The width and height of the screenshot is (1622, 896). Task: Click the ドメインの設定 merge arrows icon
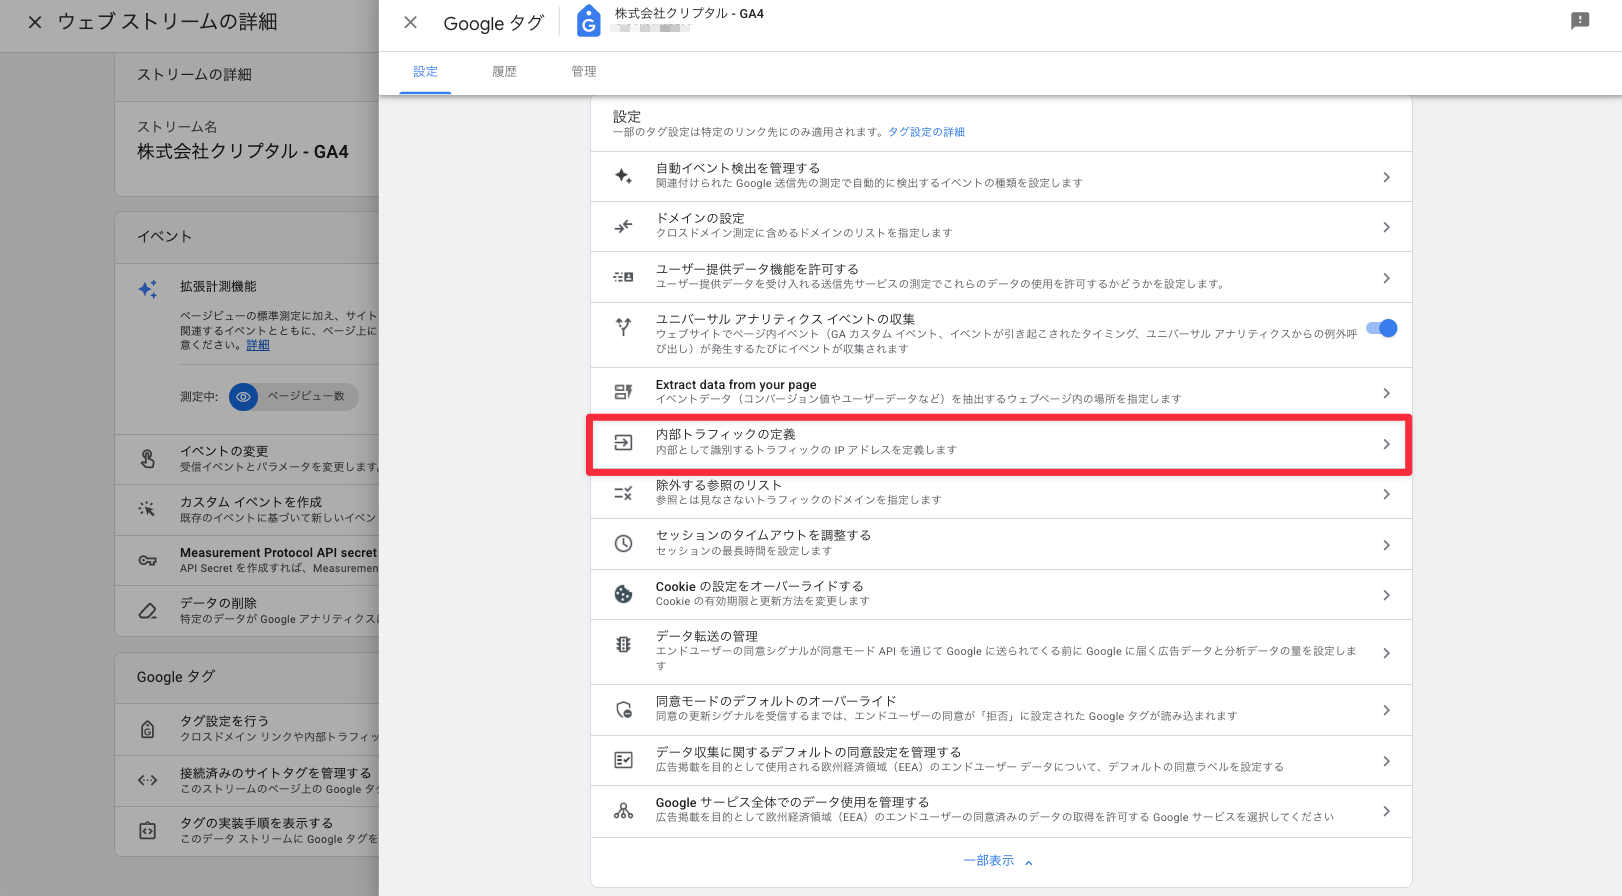623,226
